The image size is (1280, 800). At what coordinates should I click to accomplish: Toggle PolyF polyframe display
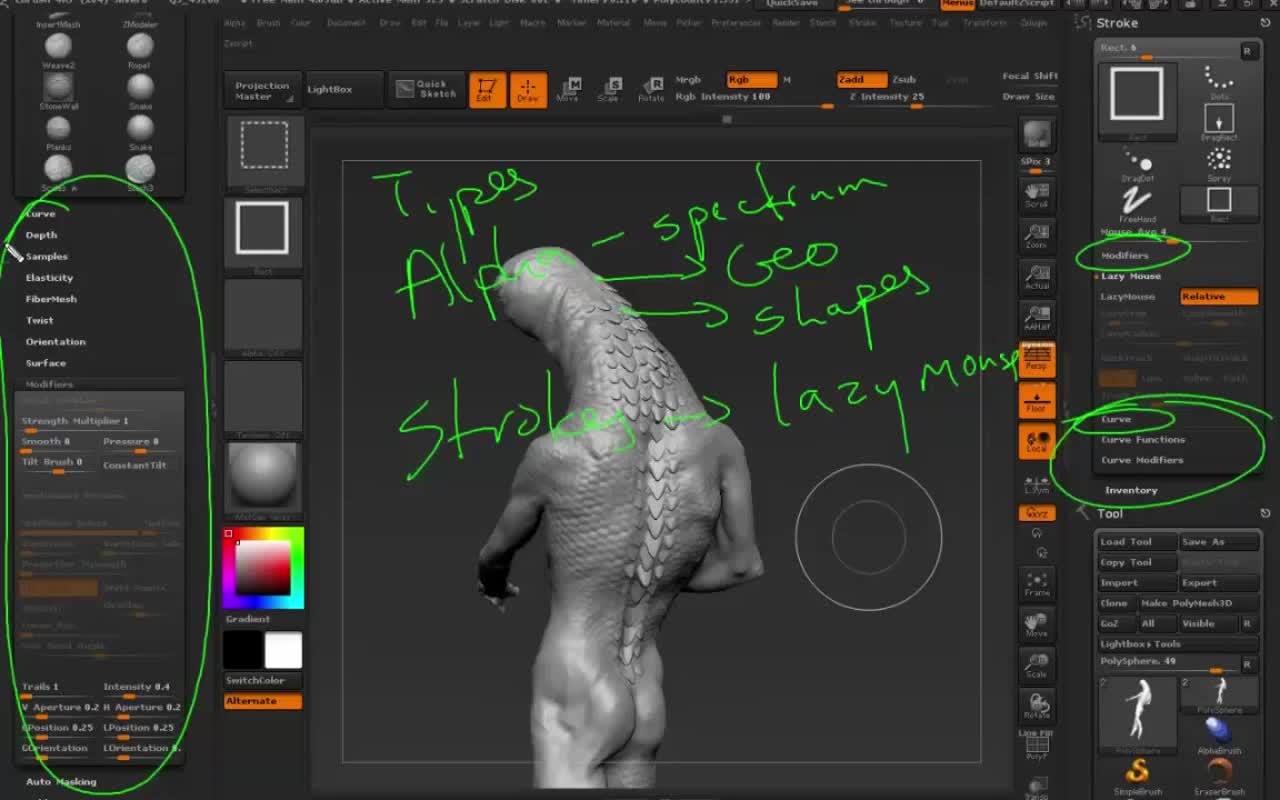click(x=1037, y=747)
